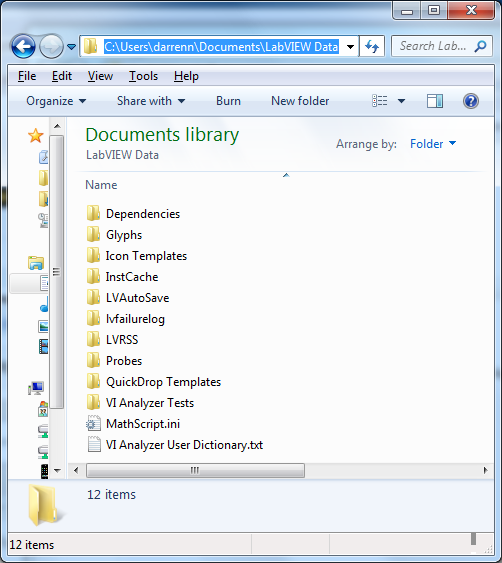Toggle the preview pane

click(x=435, y=101)
